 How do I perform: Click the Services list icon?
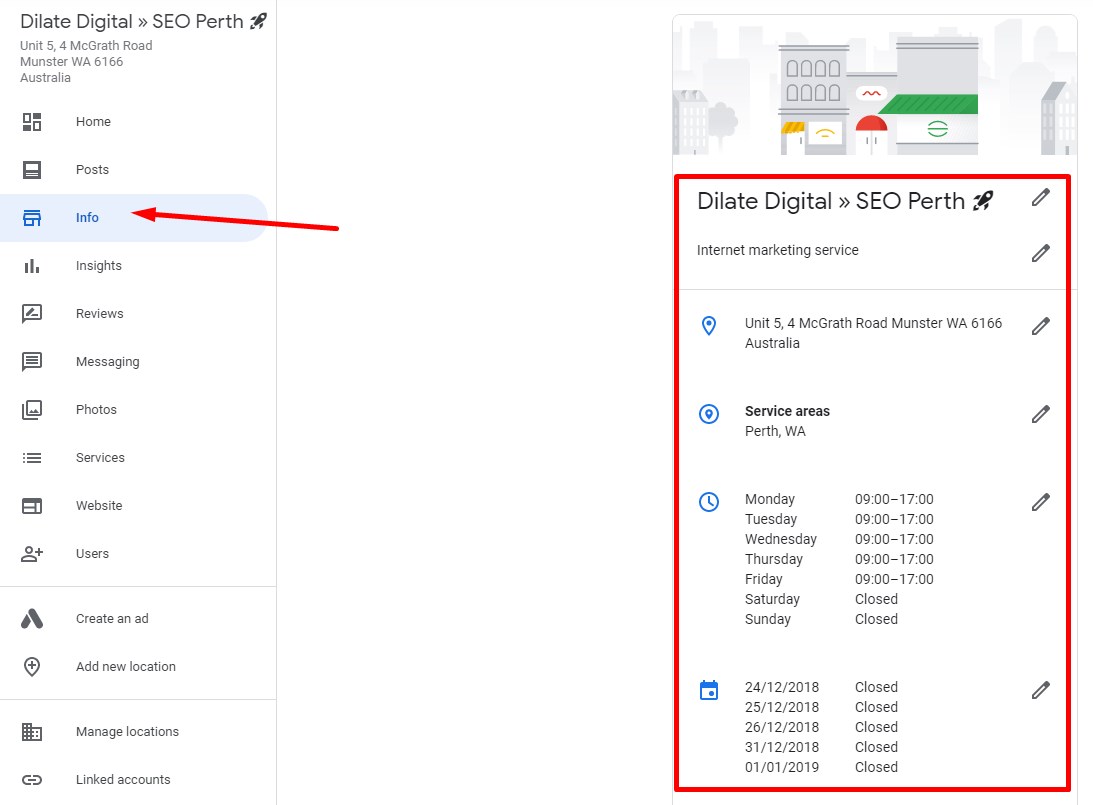pos(32,458)
